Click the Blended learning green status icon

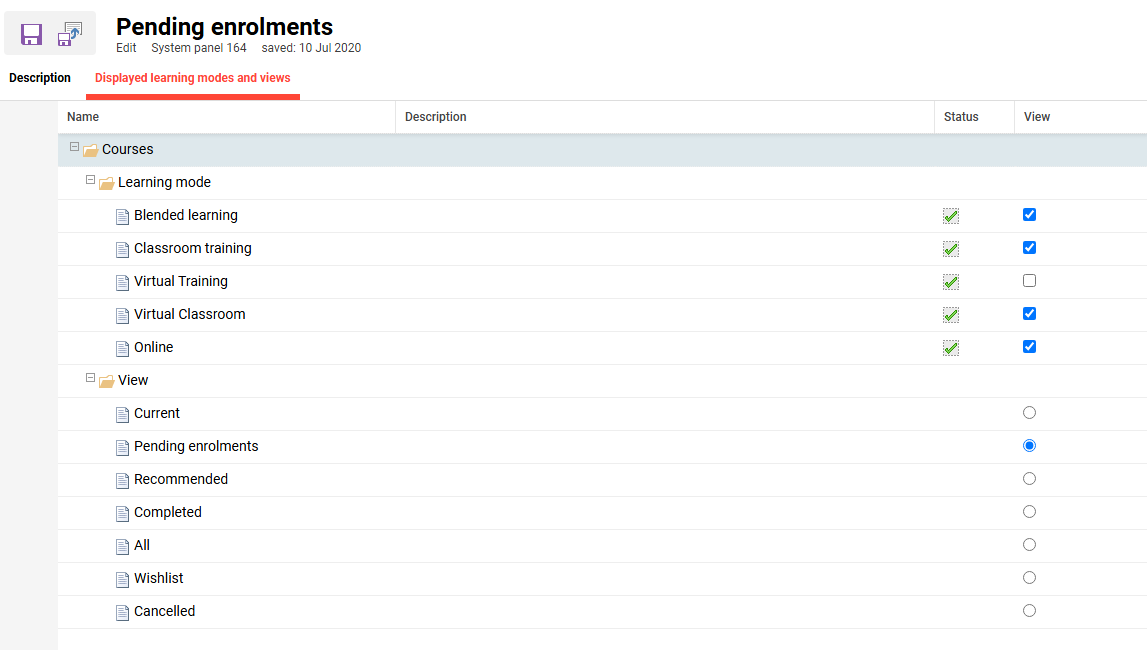pyautogui.click(x=951, y=216)
